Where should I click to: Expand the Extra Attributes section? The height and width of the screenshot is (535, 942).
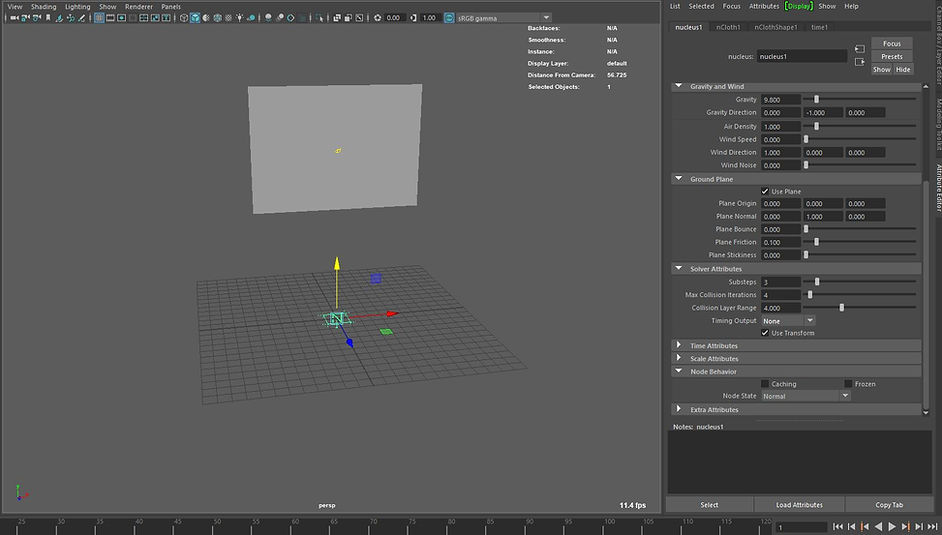point(679,409)
